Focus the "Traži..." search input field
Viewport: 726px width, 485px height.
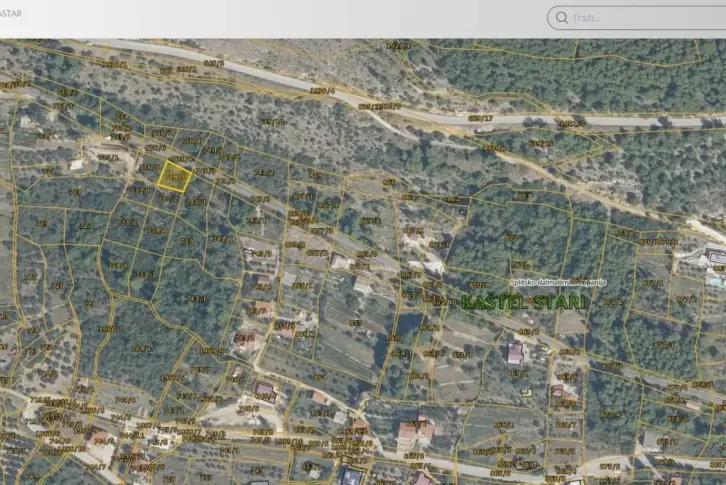(x=640, y=18)
